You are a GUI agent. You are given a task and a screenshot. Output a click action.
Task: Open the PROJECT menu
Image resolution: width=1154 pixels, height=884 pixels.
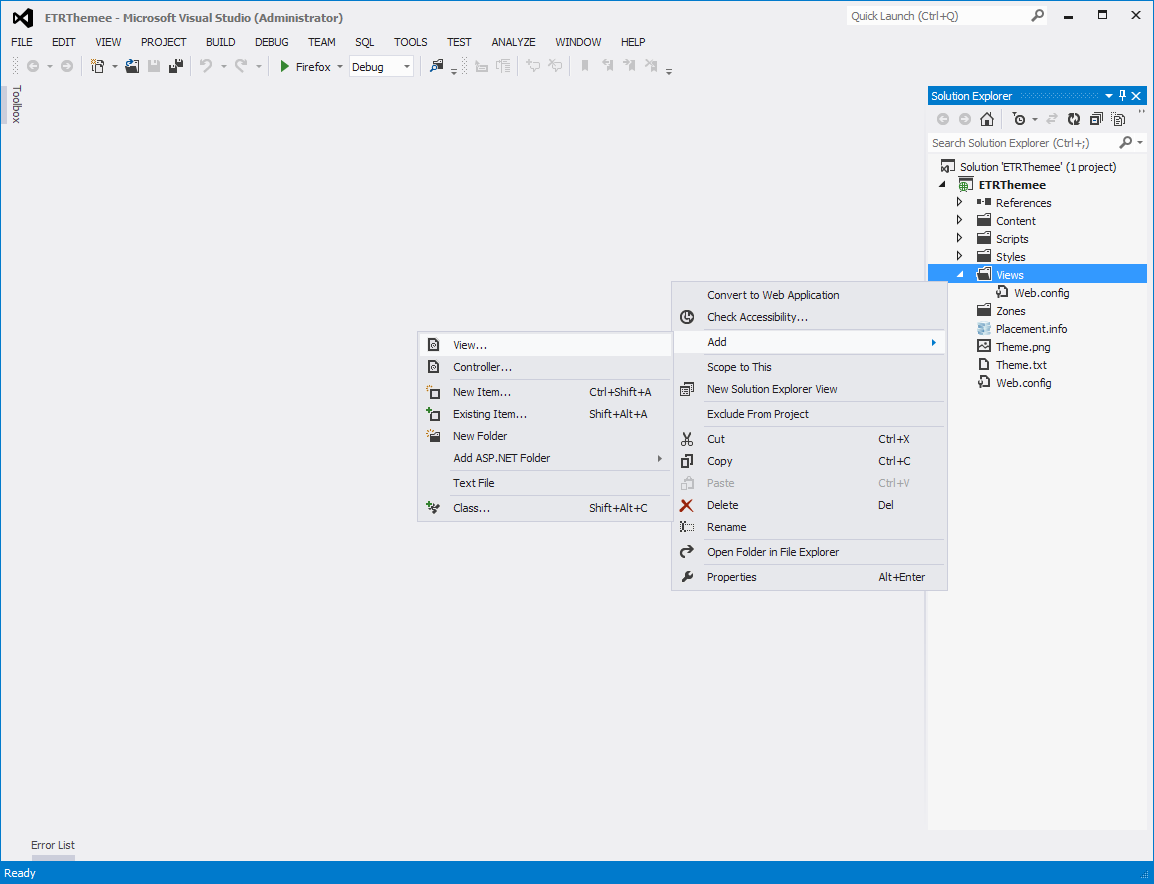pos(163,42)
